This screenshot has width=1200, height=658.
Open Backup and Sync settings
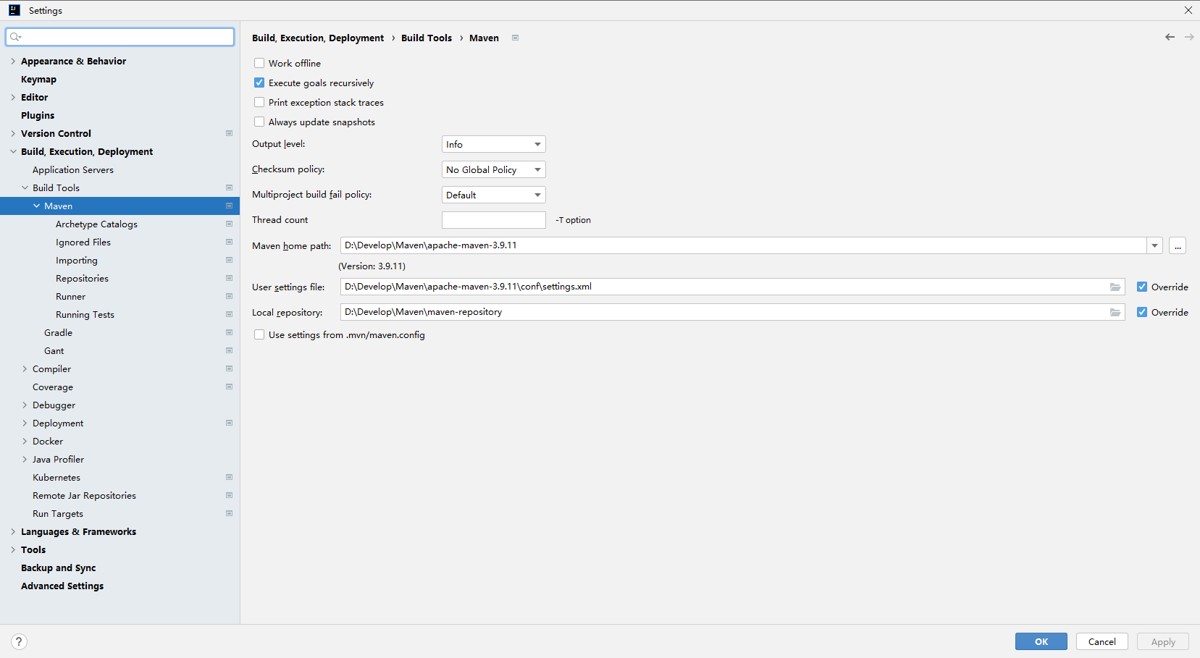[58, 568]
